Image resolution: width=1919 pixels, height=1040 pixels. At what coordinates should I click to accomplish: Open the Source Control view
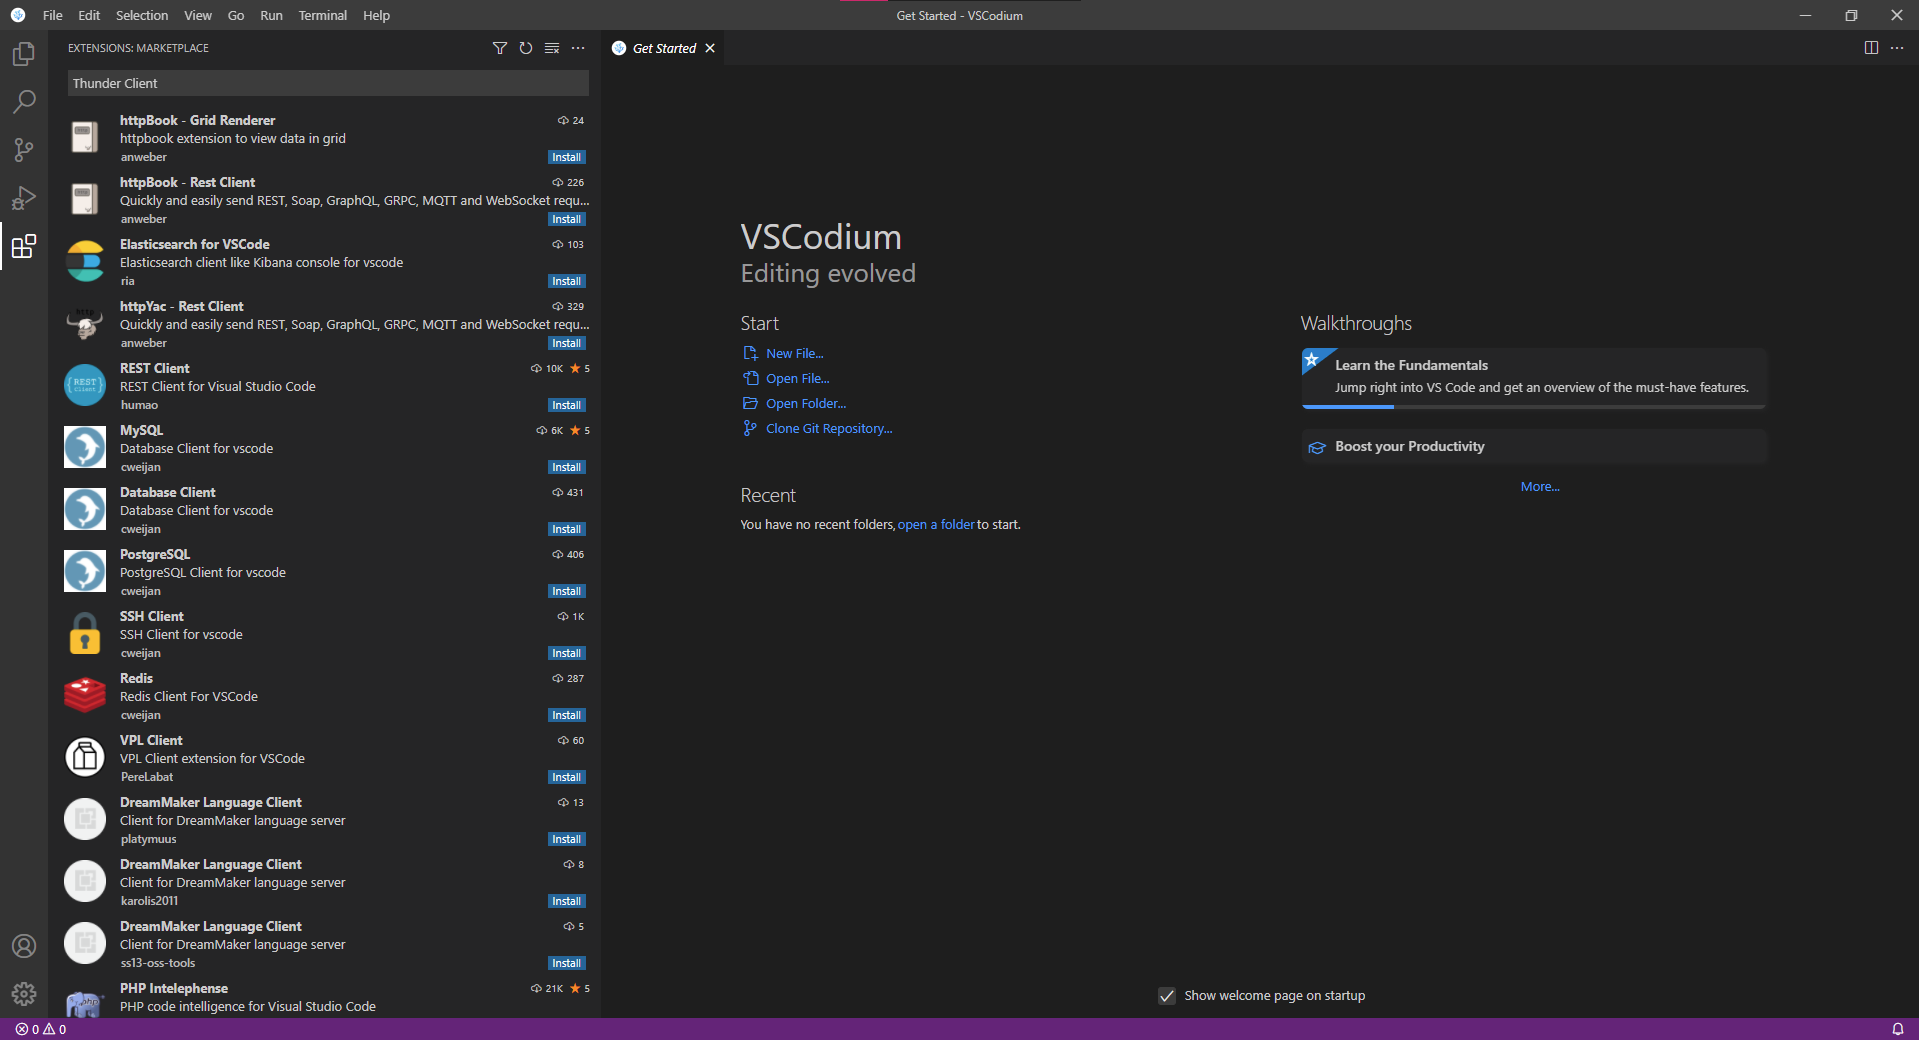click(24, 149)
